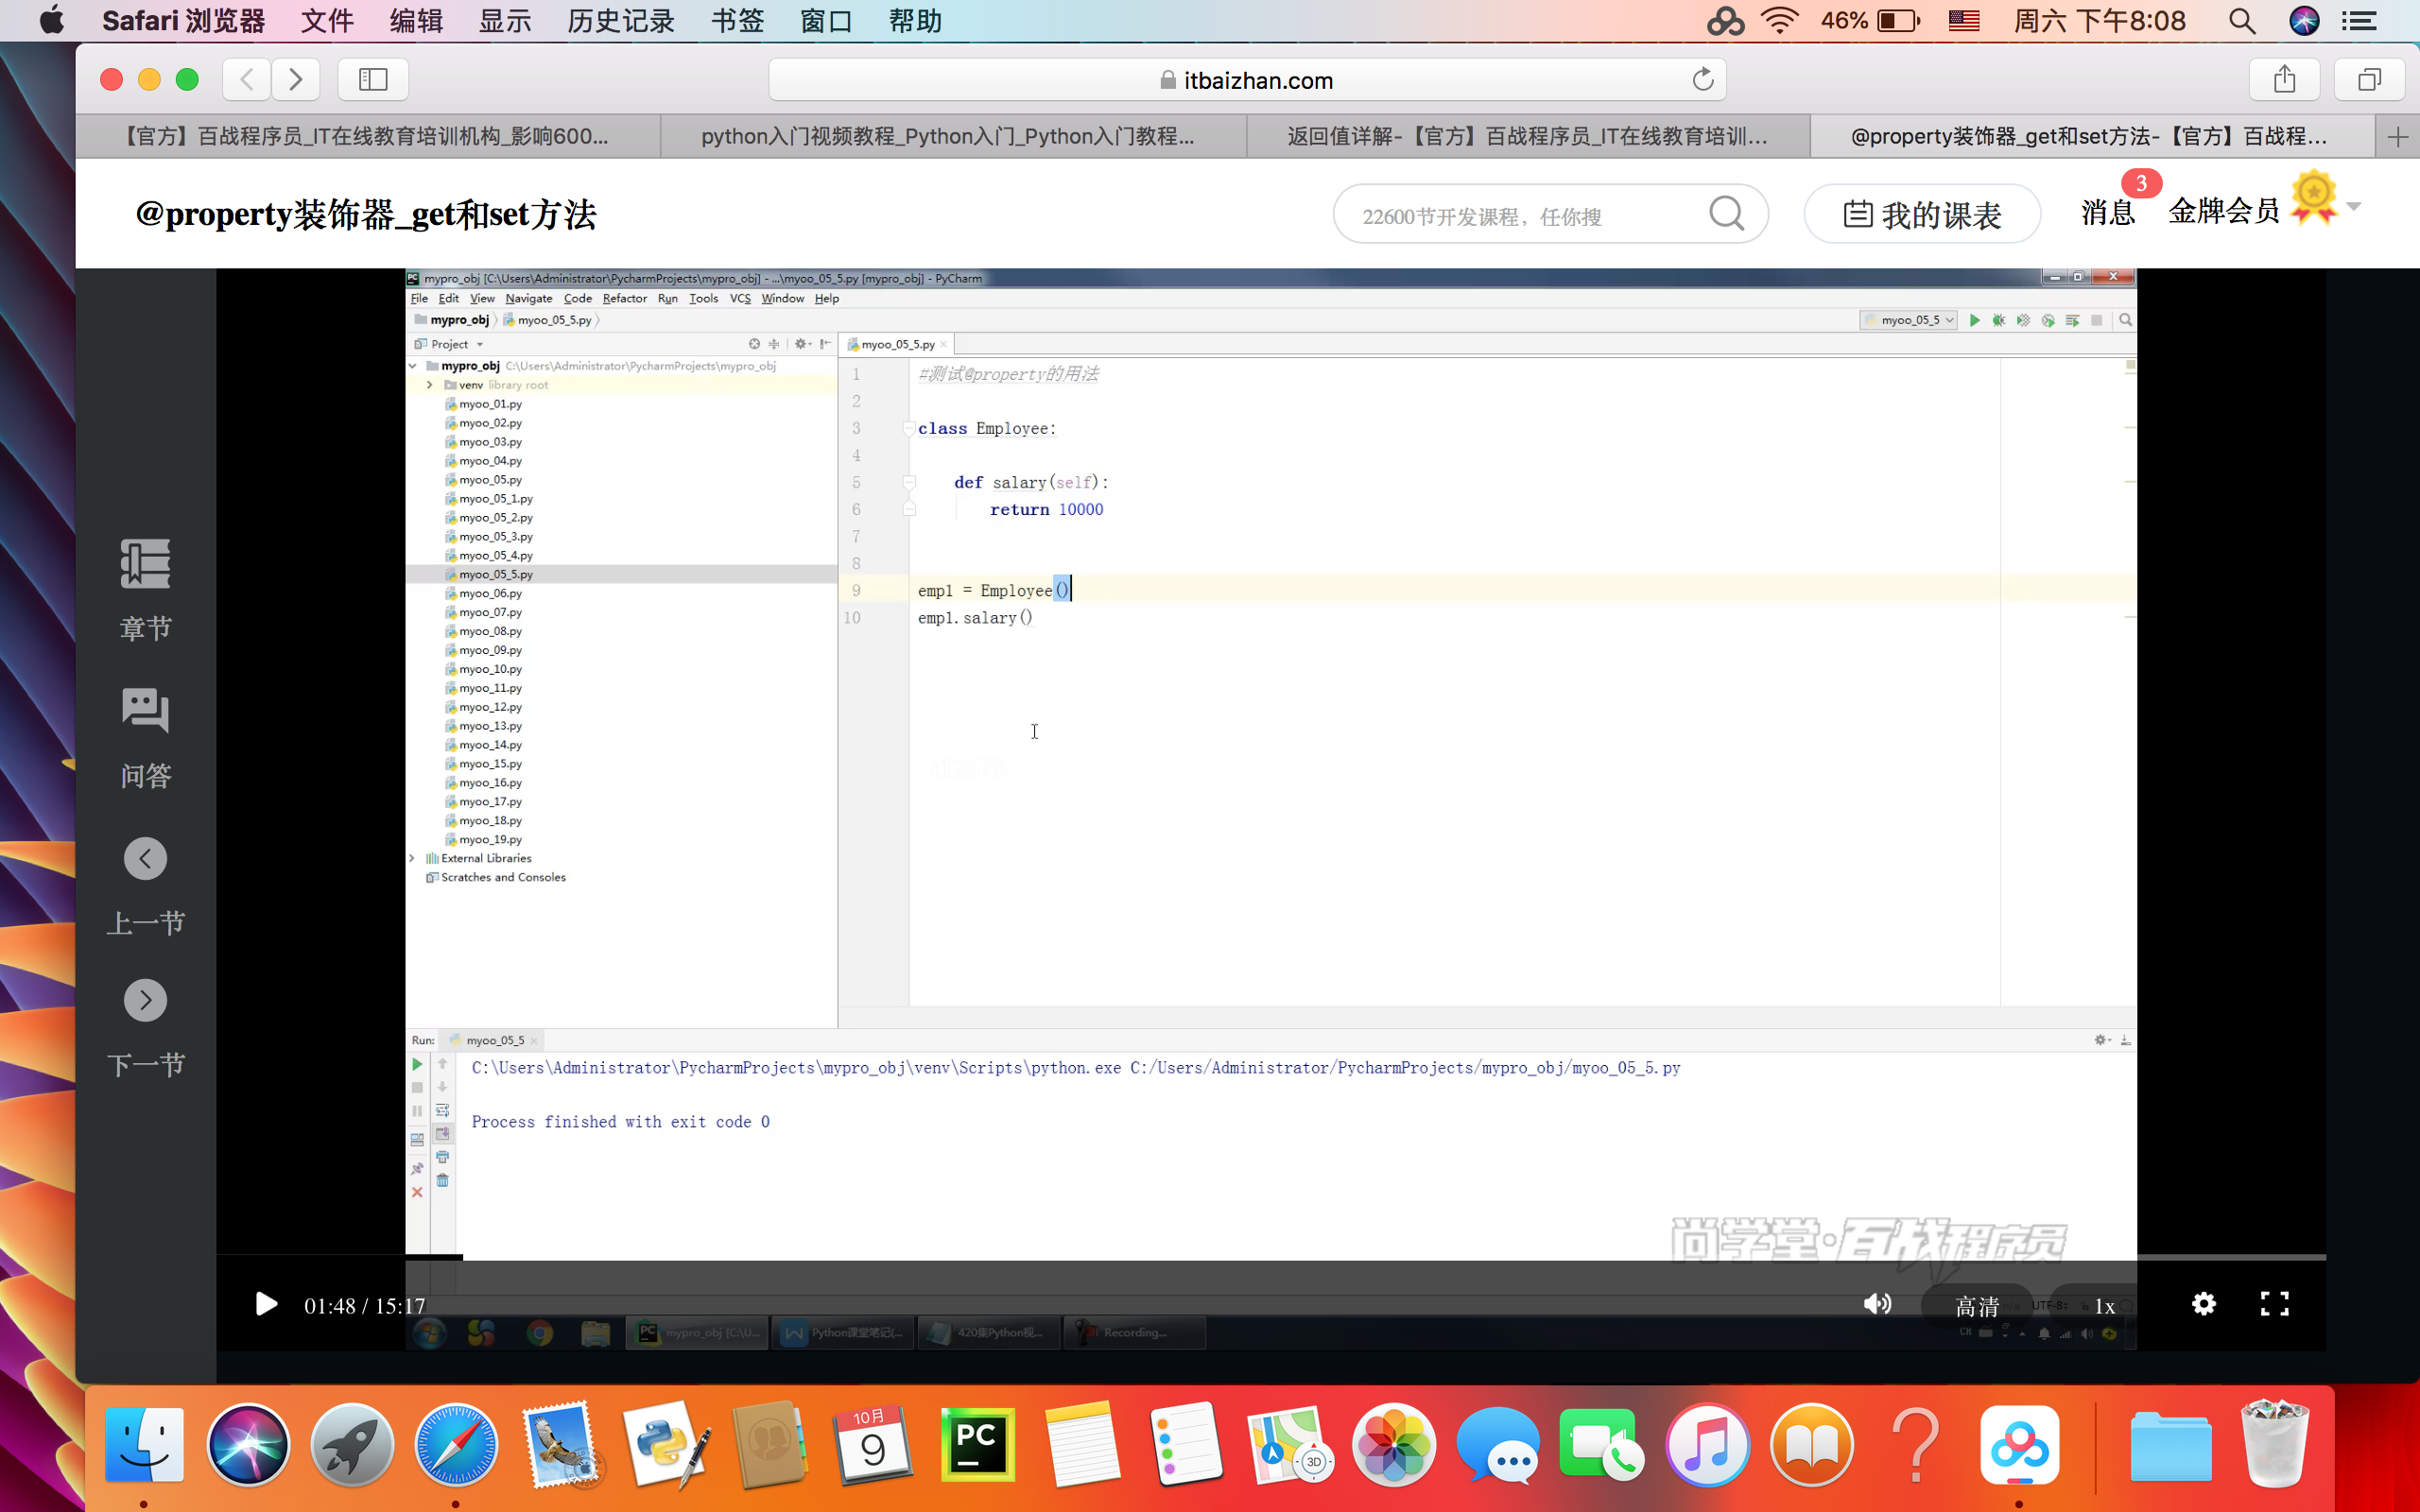Open Wi-Fi status menu
Viewport: 2420px width, 1512px height.
[x=1779, y=21]
